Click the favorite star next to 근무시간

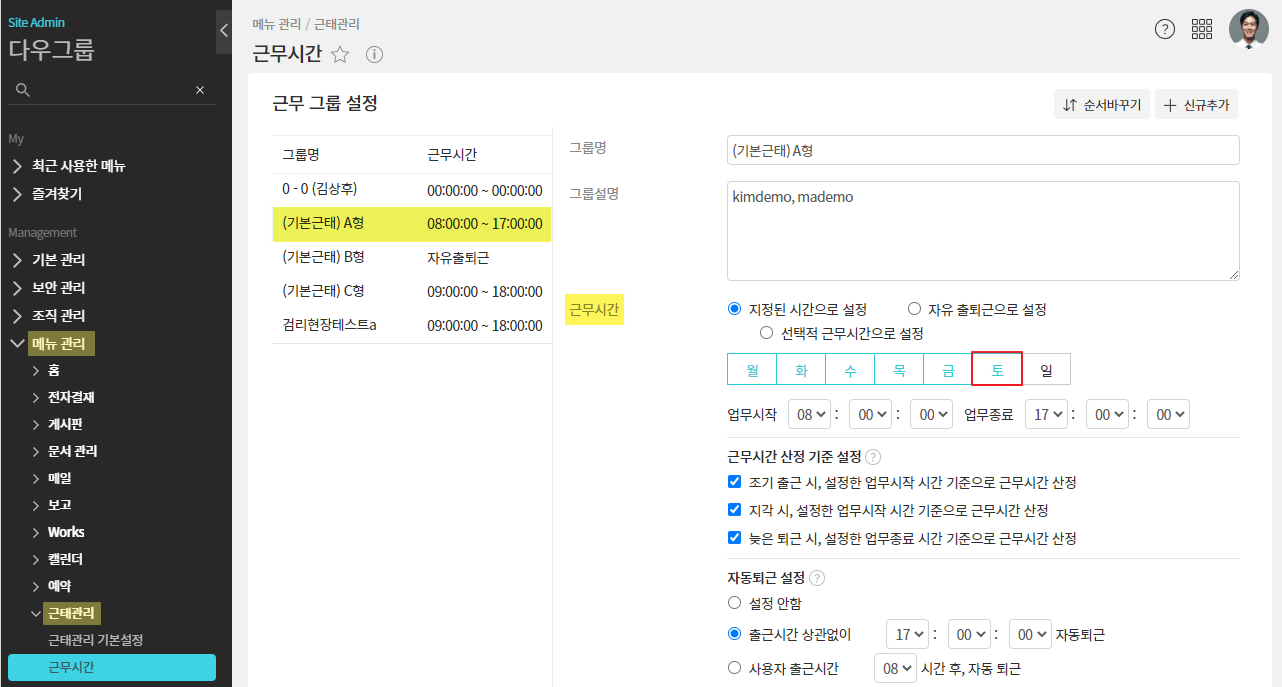pos(340,55)
